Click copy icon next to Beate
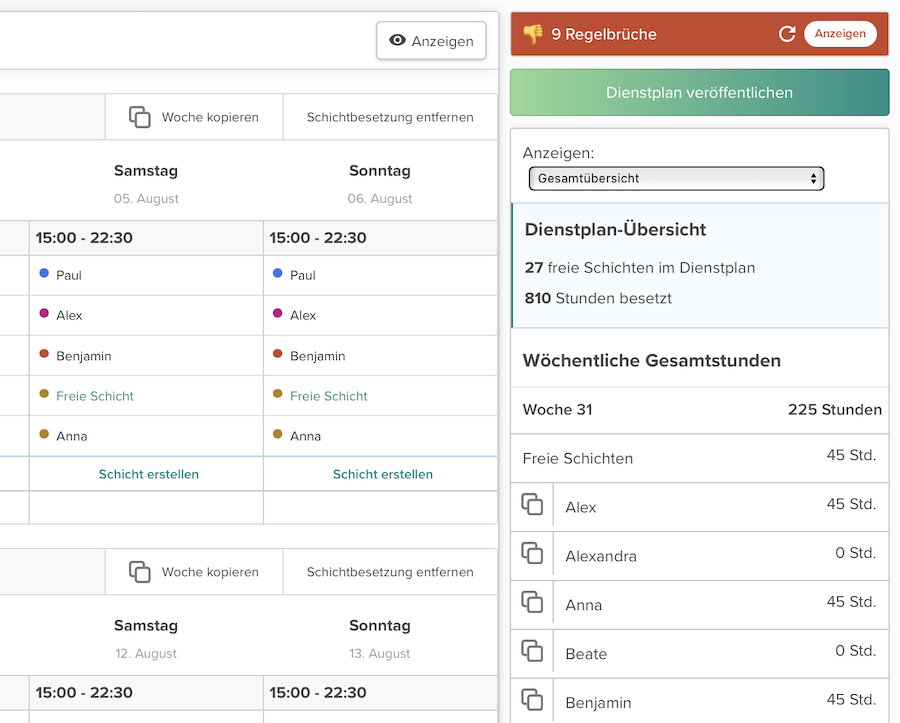900x723 pixels. [x=532, y=652]
